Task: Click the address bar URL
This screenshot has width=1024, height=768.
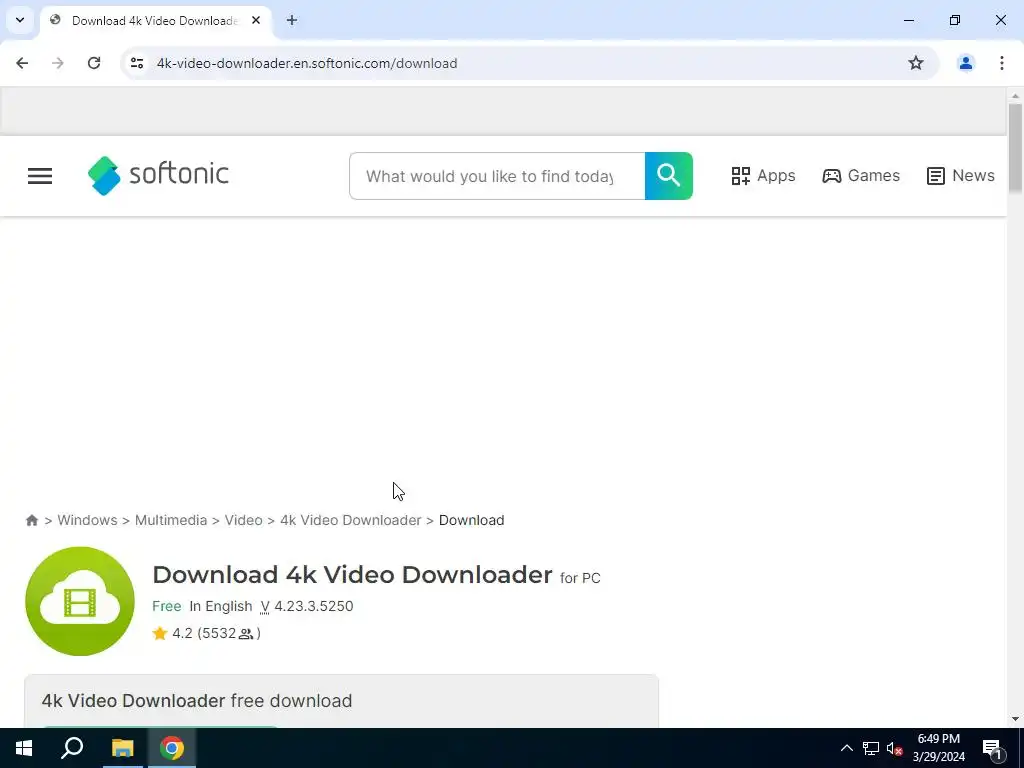Action: coord(307,63)
